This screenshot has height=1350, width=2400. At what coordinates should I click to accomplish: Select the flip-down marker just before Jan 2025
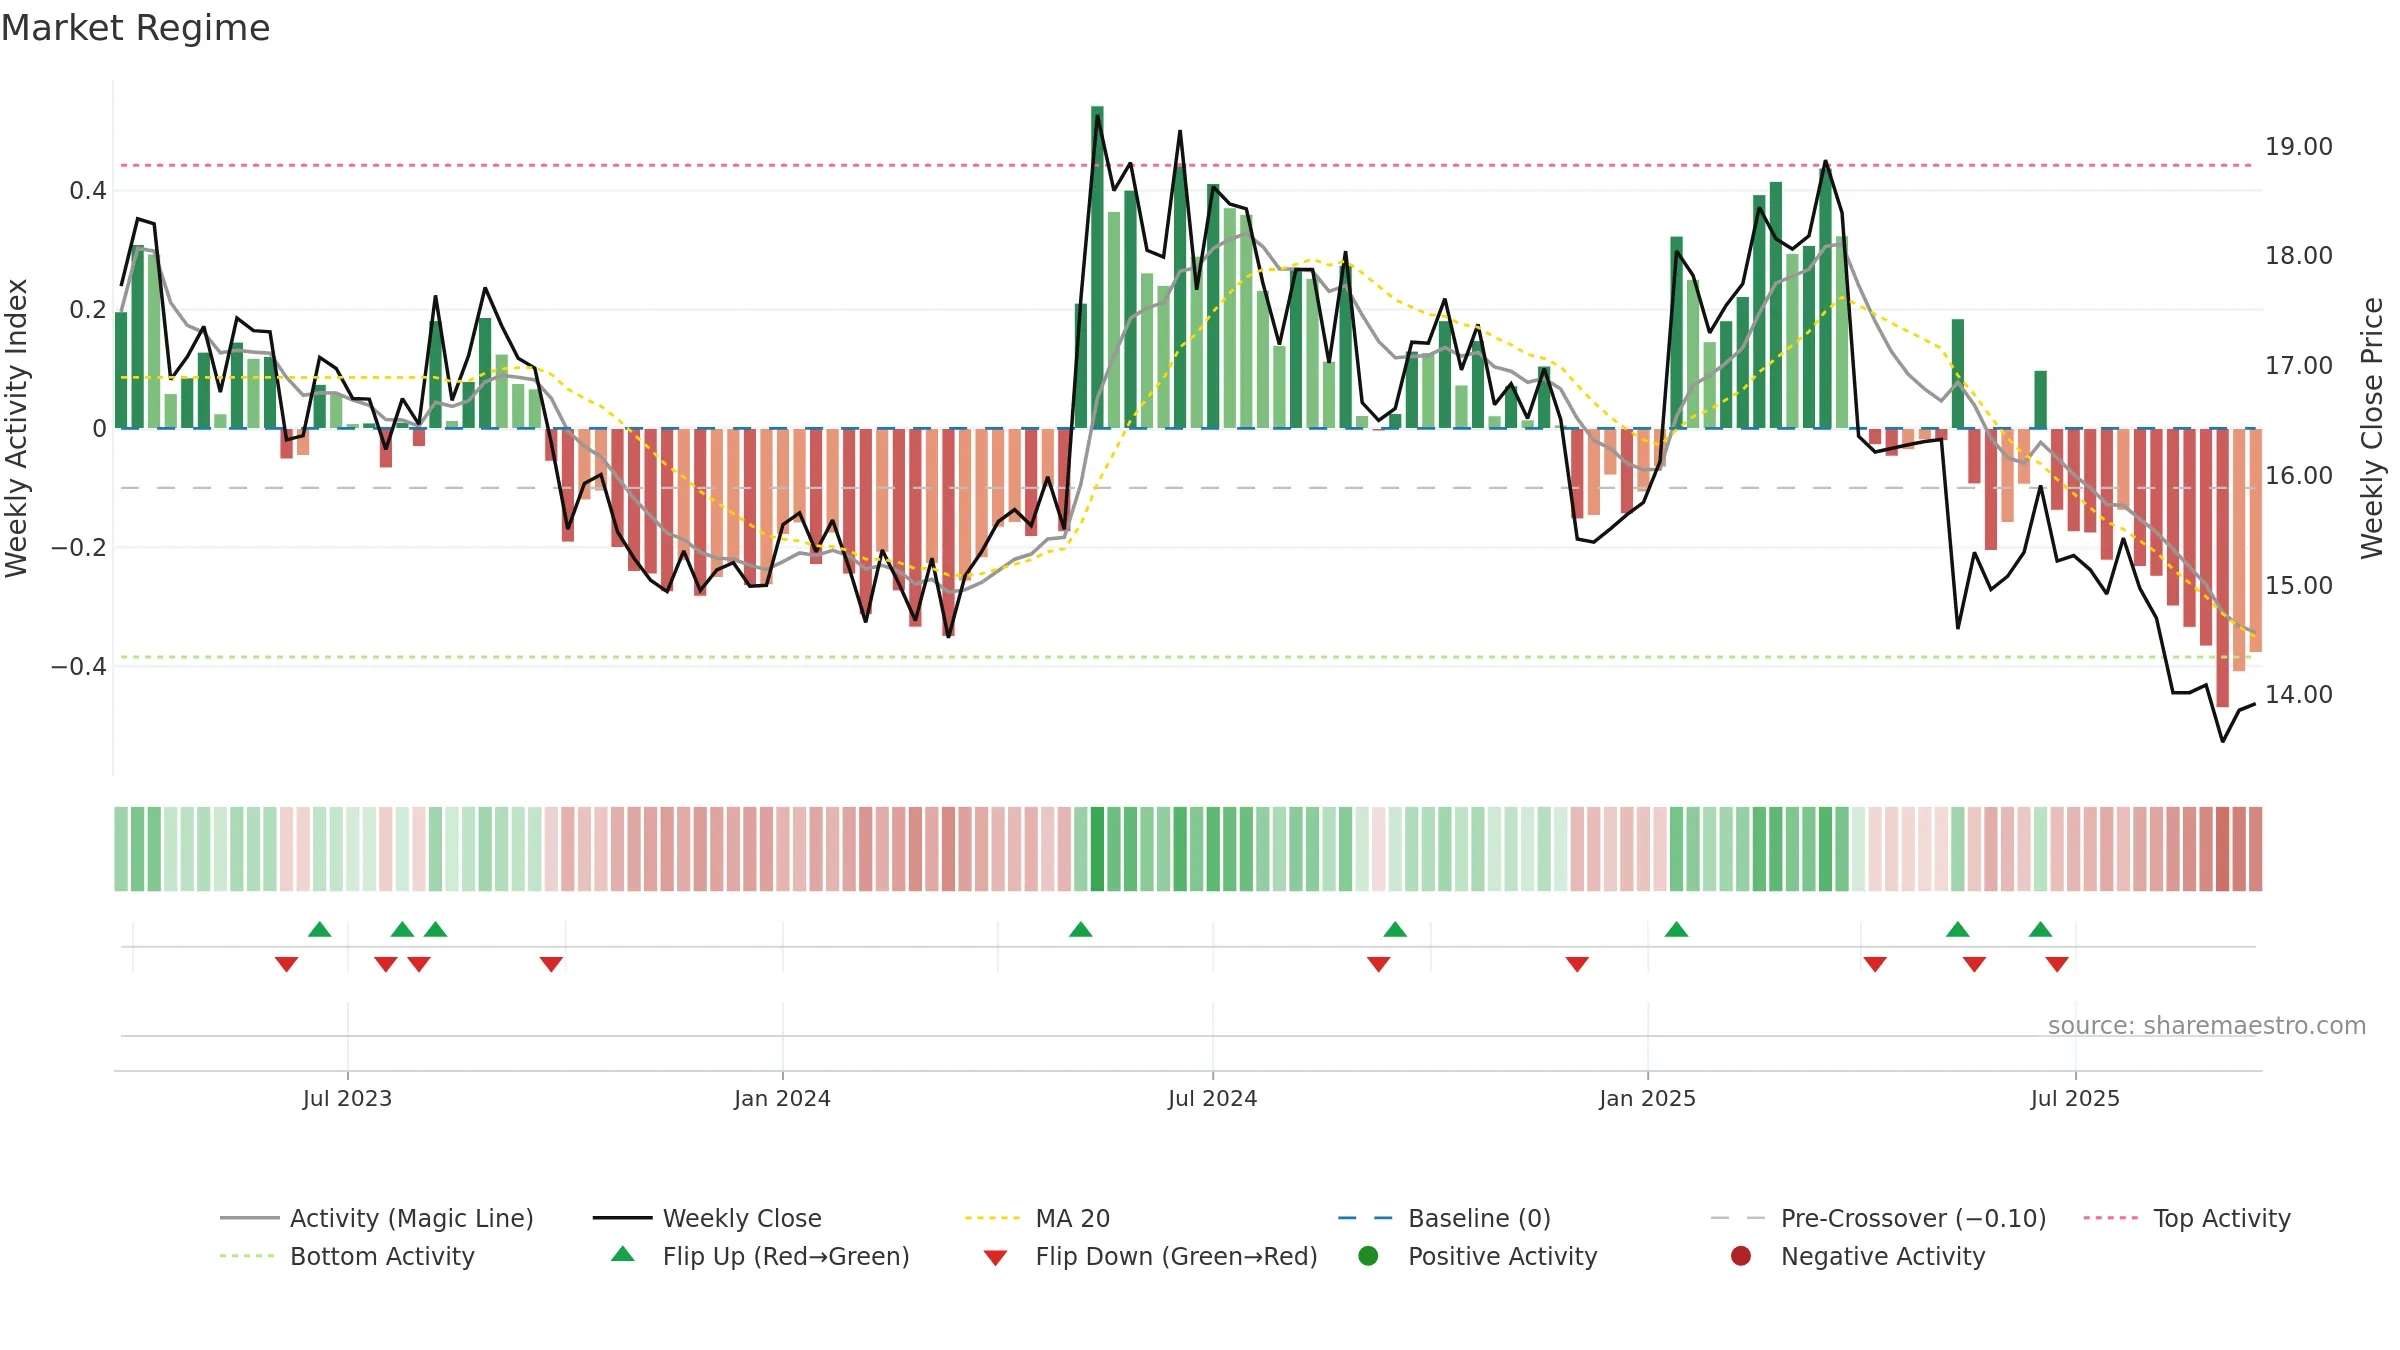[1577, 964]
